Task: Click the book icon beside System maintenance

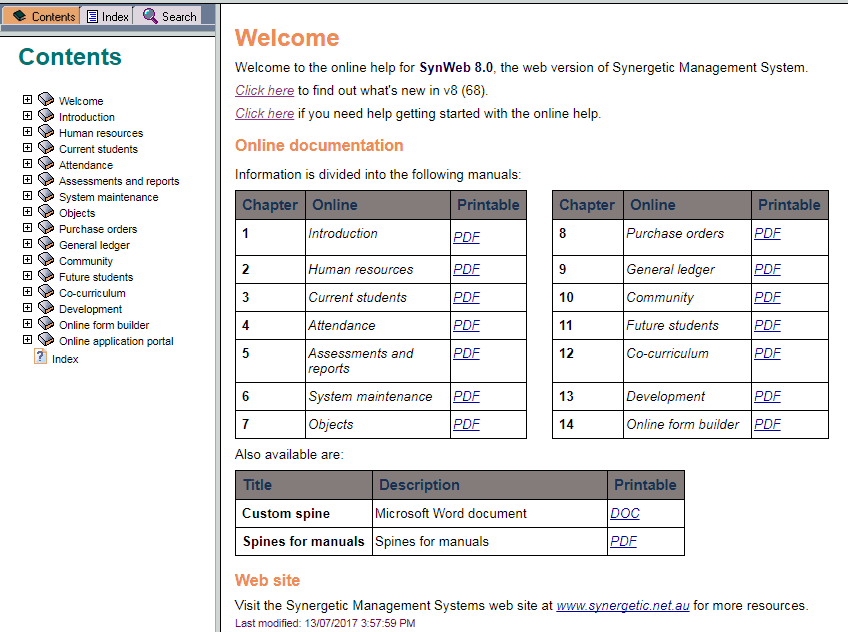Action: (x=46, y=196)
